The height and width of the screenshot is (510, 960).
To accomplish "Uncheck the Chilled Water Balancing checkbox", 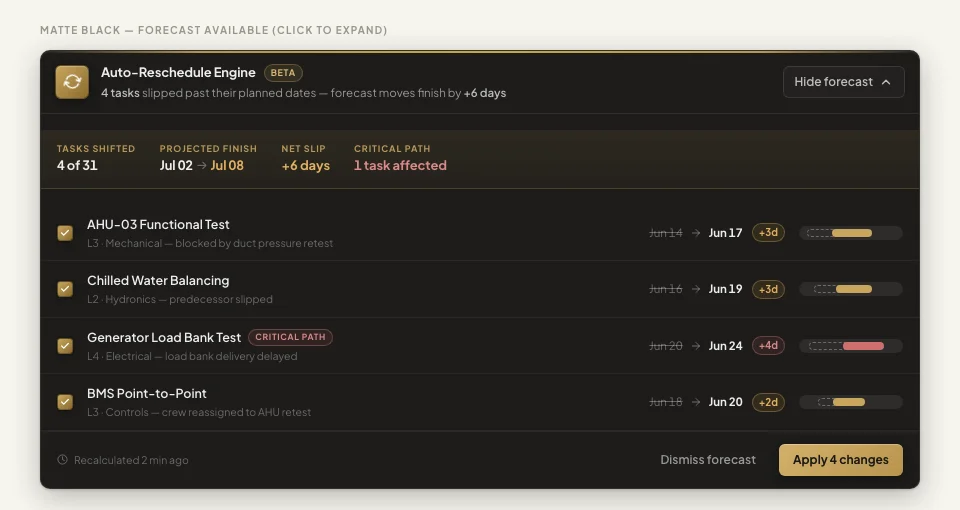I will [65, 289].
